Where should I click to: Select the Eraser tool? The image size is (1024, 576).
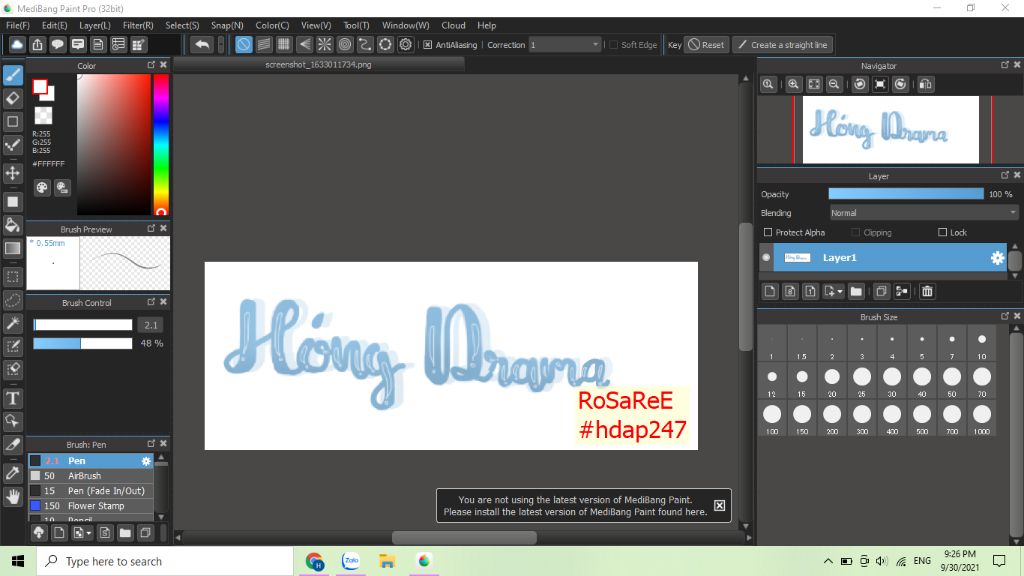(12, 98)
